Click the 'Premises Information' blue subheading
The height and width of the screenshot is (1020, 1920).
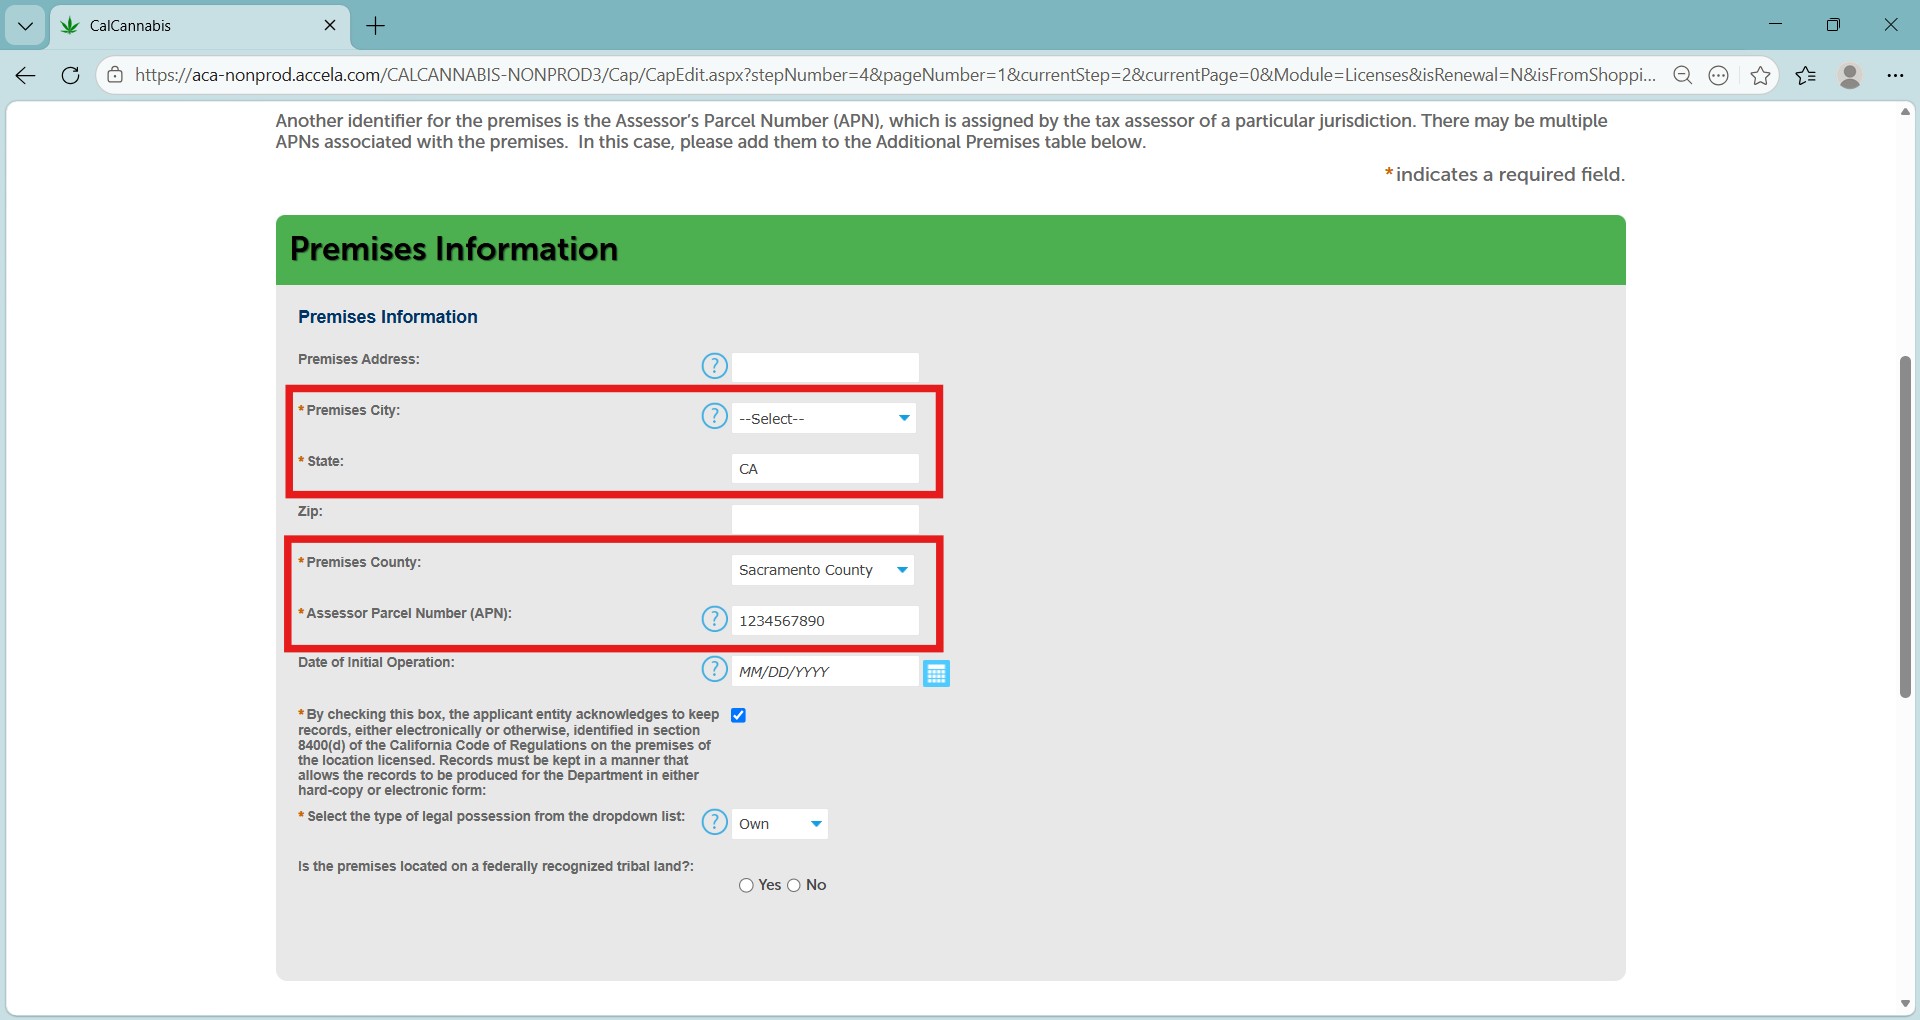pyautogui.click(x=388, y=317)
